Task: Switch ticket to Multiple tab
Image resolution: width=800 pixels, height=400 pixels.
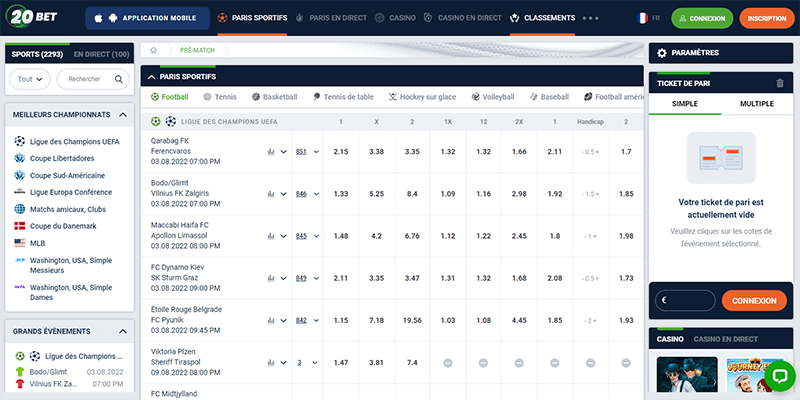Action: (x=757, y=104)
